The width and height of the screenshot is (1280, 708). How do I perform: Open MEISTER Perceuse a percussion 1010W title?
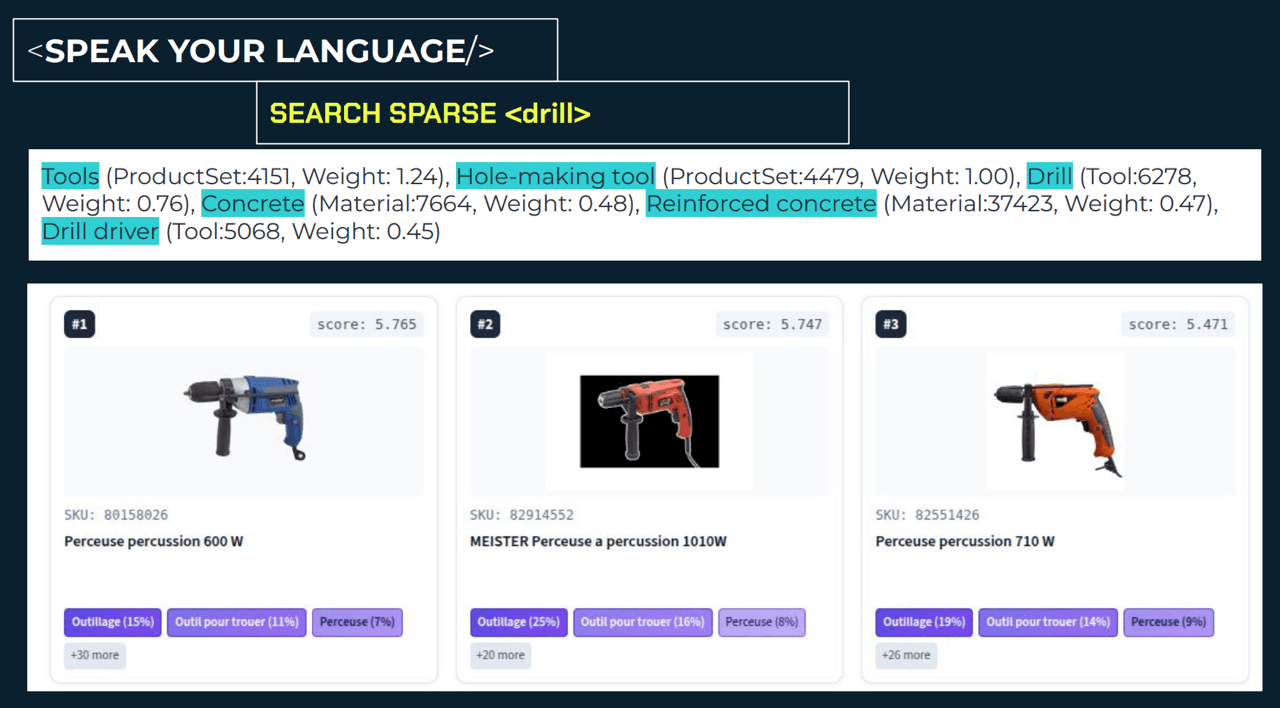click(x=598, y=541)
